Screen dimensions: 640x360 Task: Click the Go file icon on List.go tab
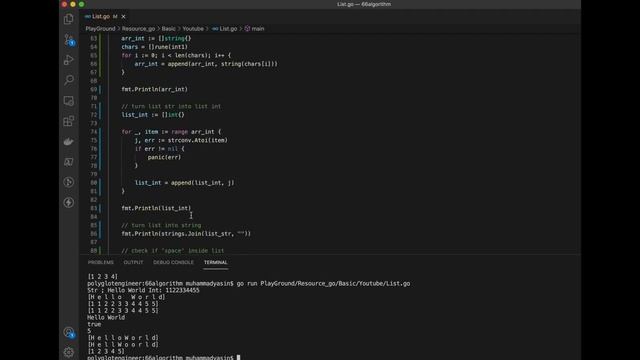click(87, 16)
